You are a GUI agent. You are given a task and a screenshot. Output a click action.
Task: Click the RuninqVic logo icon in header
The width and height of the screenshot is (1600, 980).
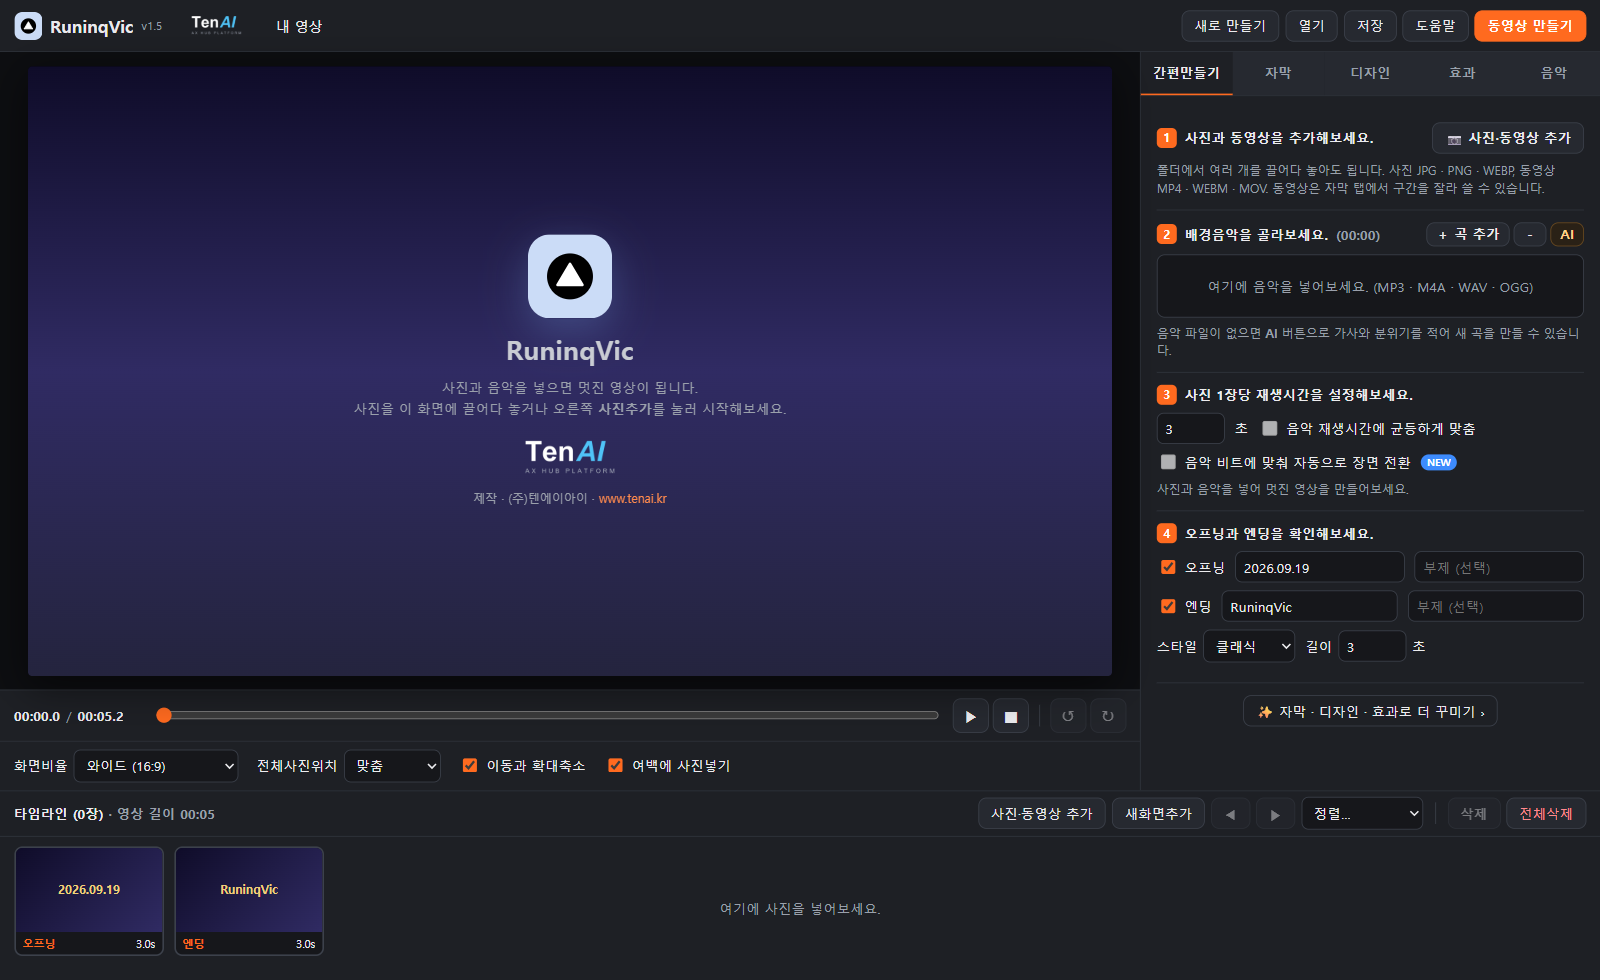28,26
